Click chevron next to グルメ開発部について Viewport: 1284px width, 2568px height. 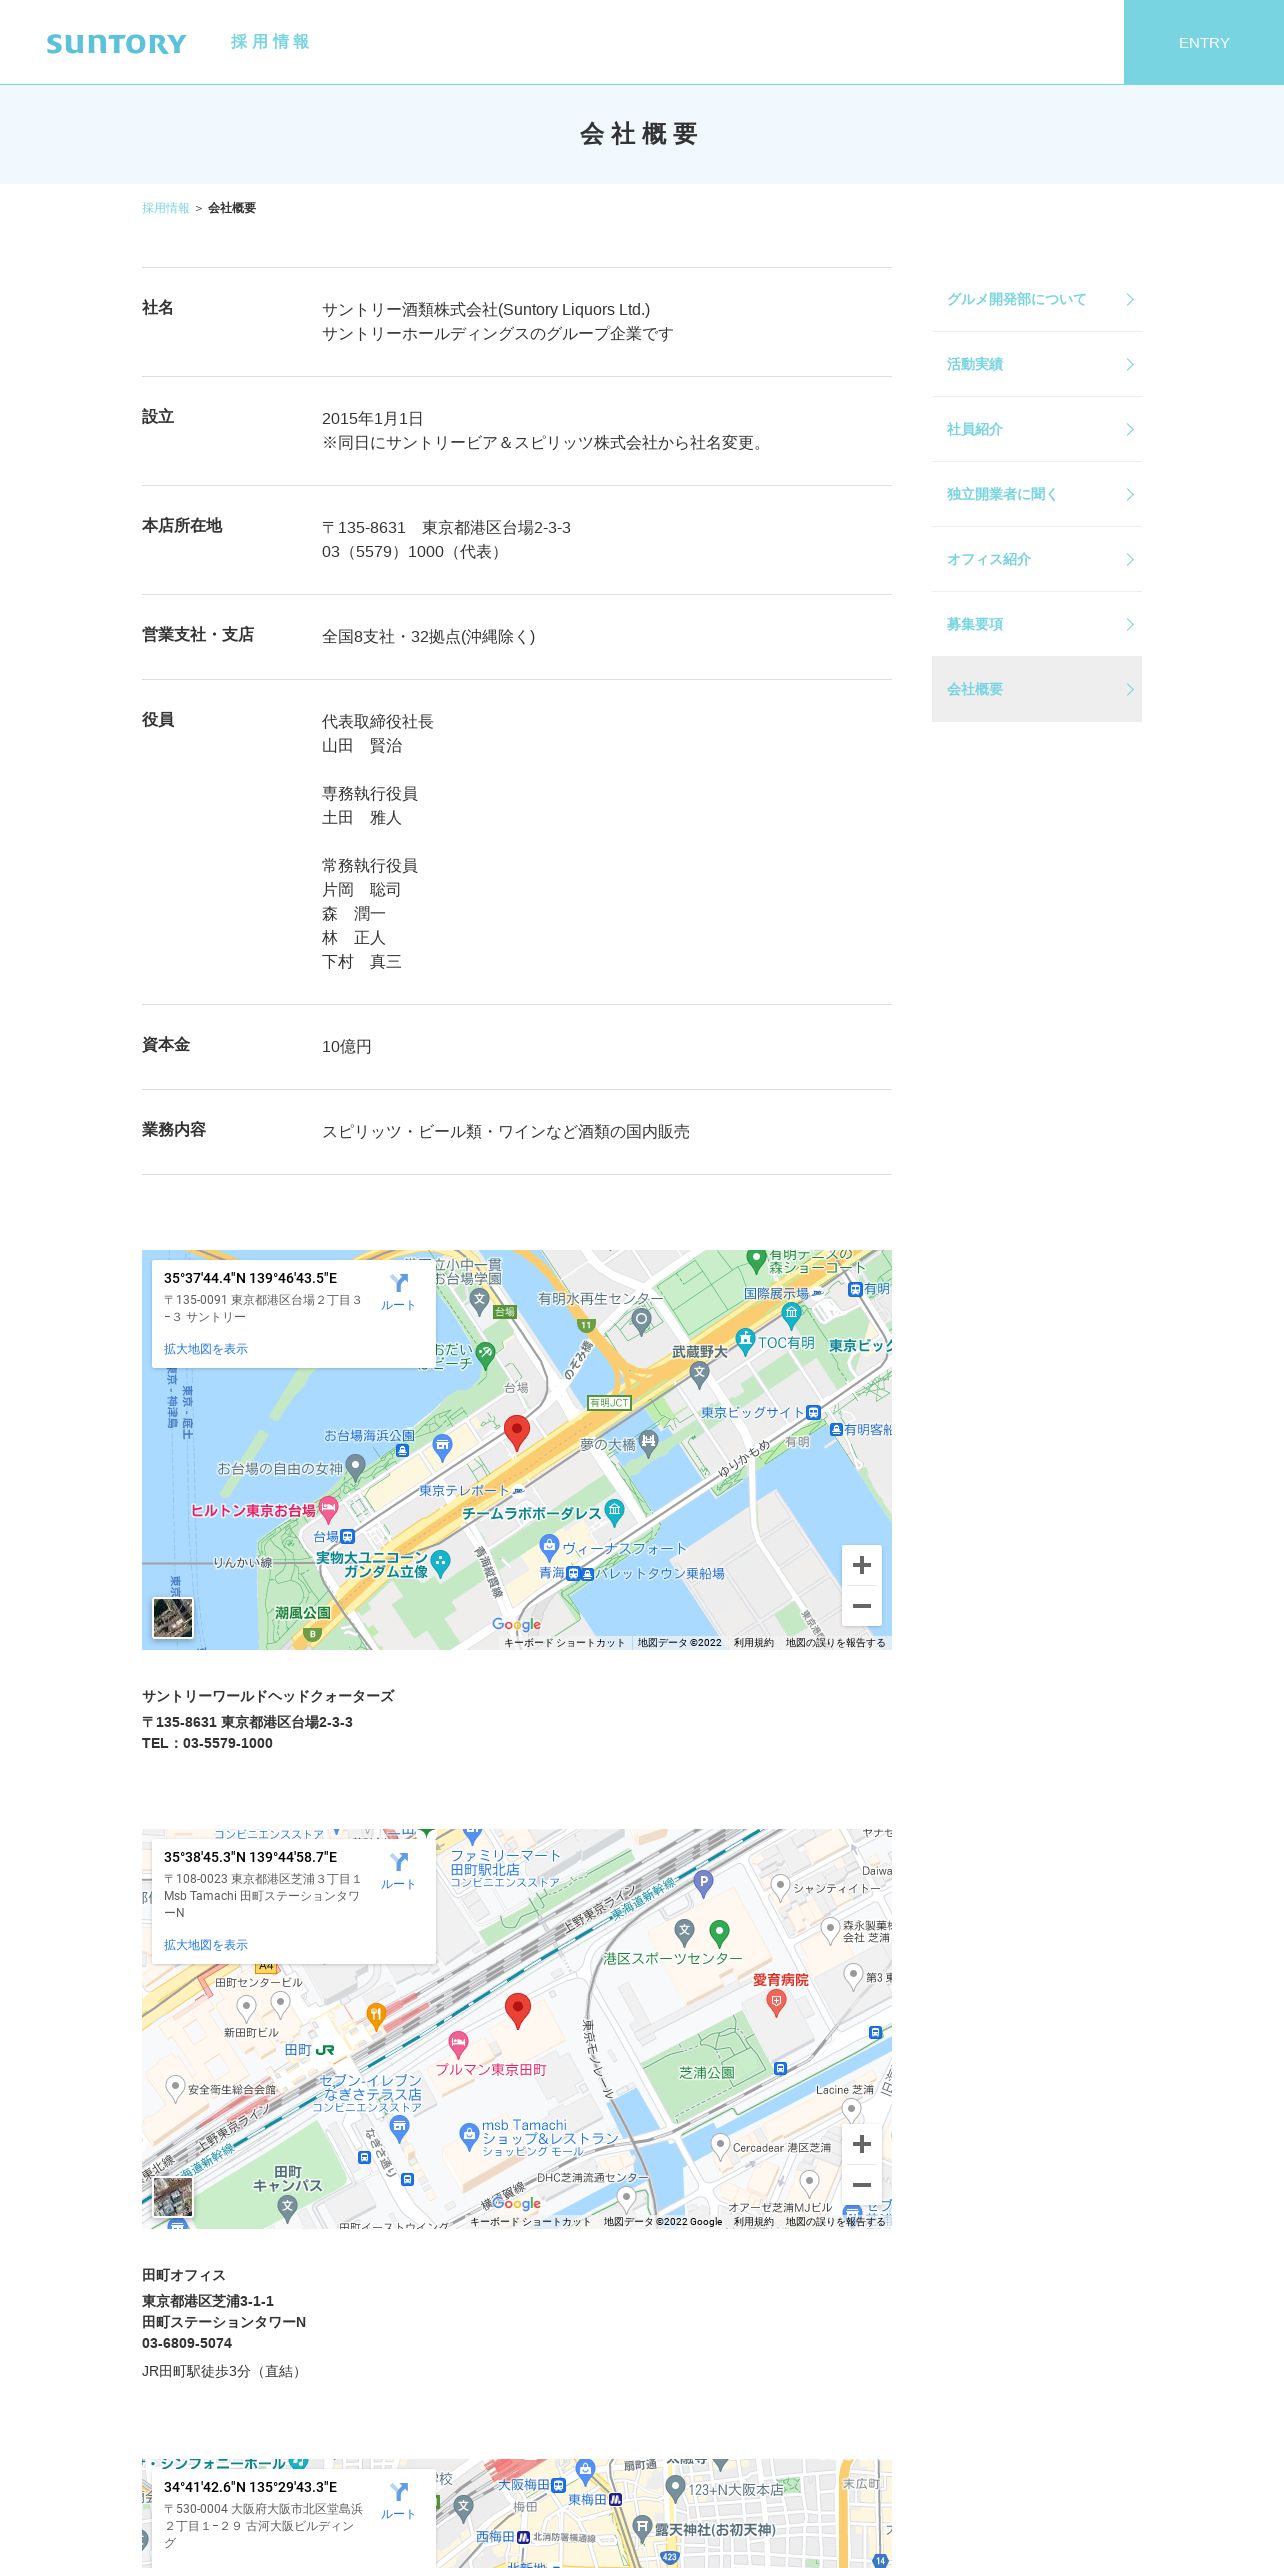1130,299
